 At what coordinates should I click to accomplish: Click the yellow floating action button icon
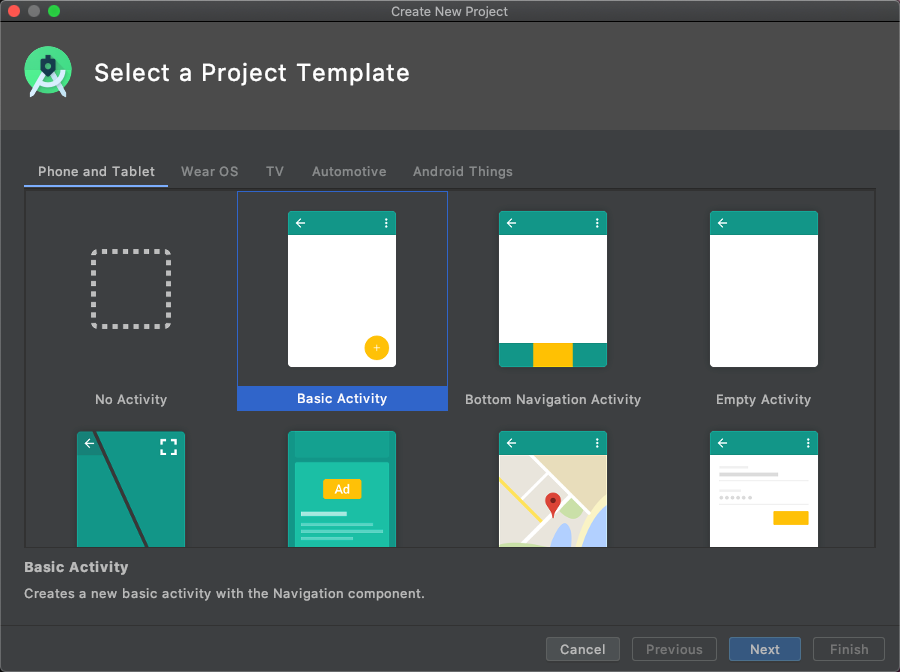[x=376, y=348]
